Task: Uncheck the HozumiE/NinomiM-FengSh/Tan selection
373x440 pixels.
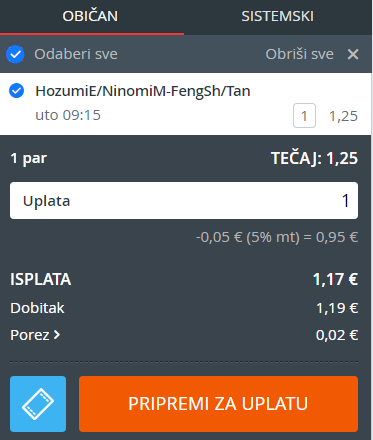Action: (x=16, y=91)
